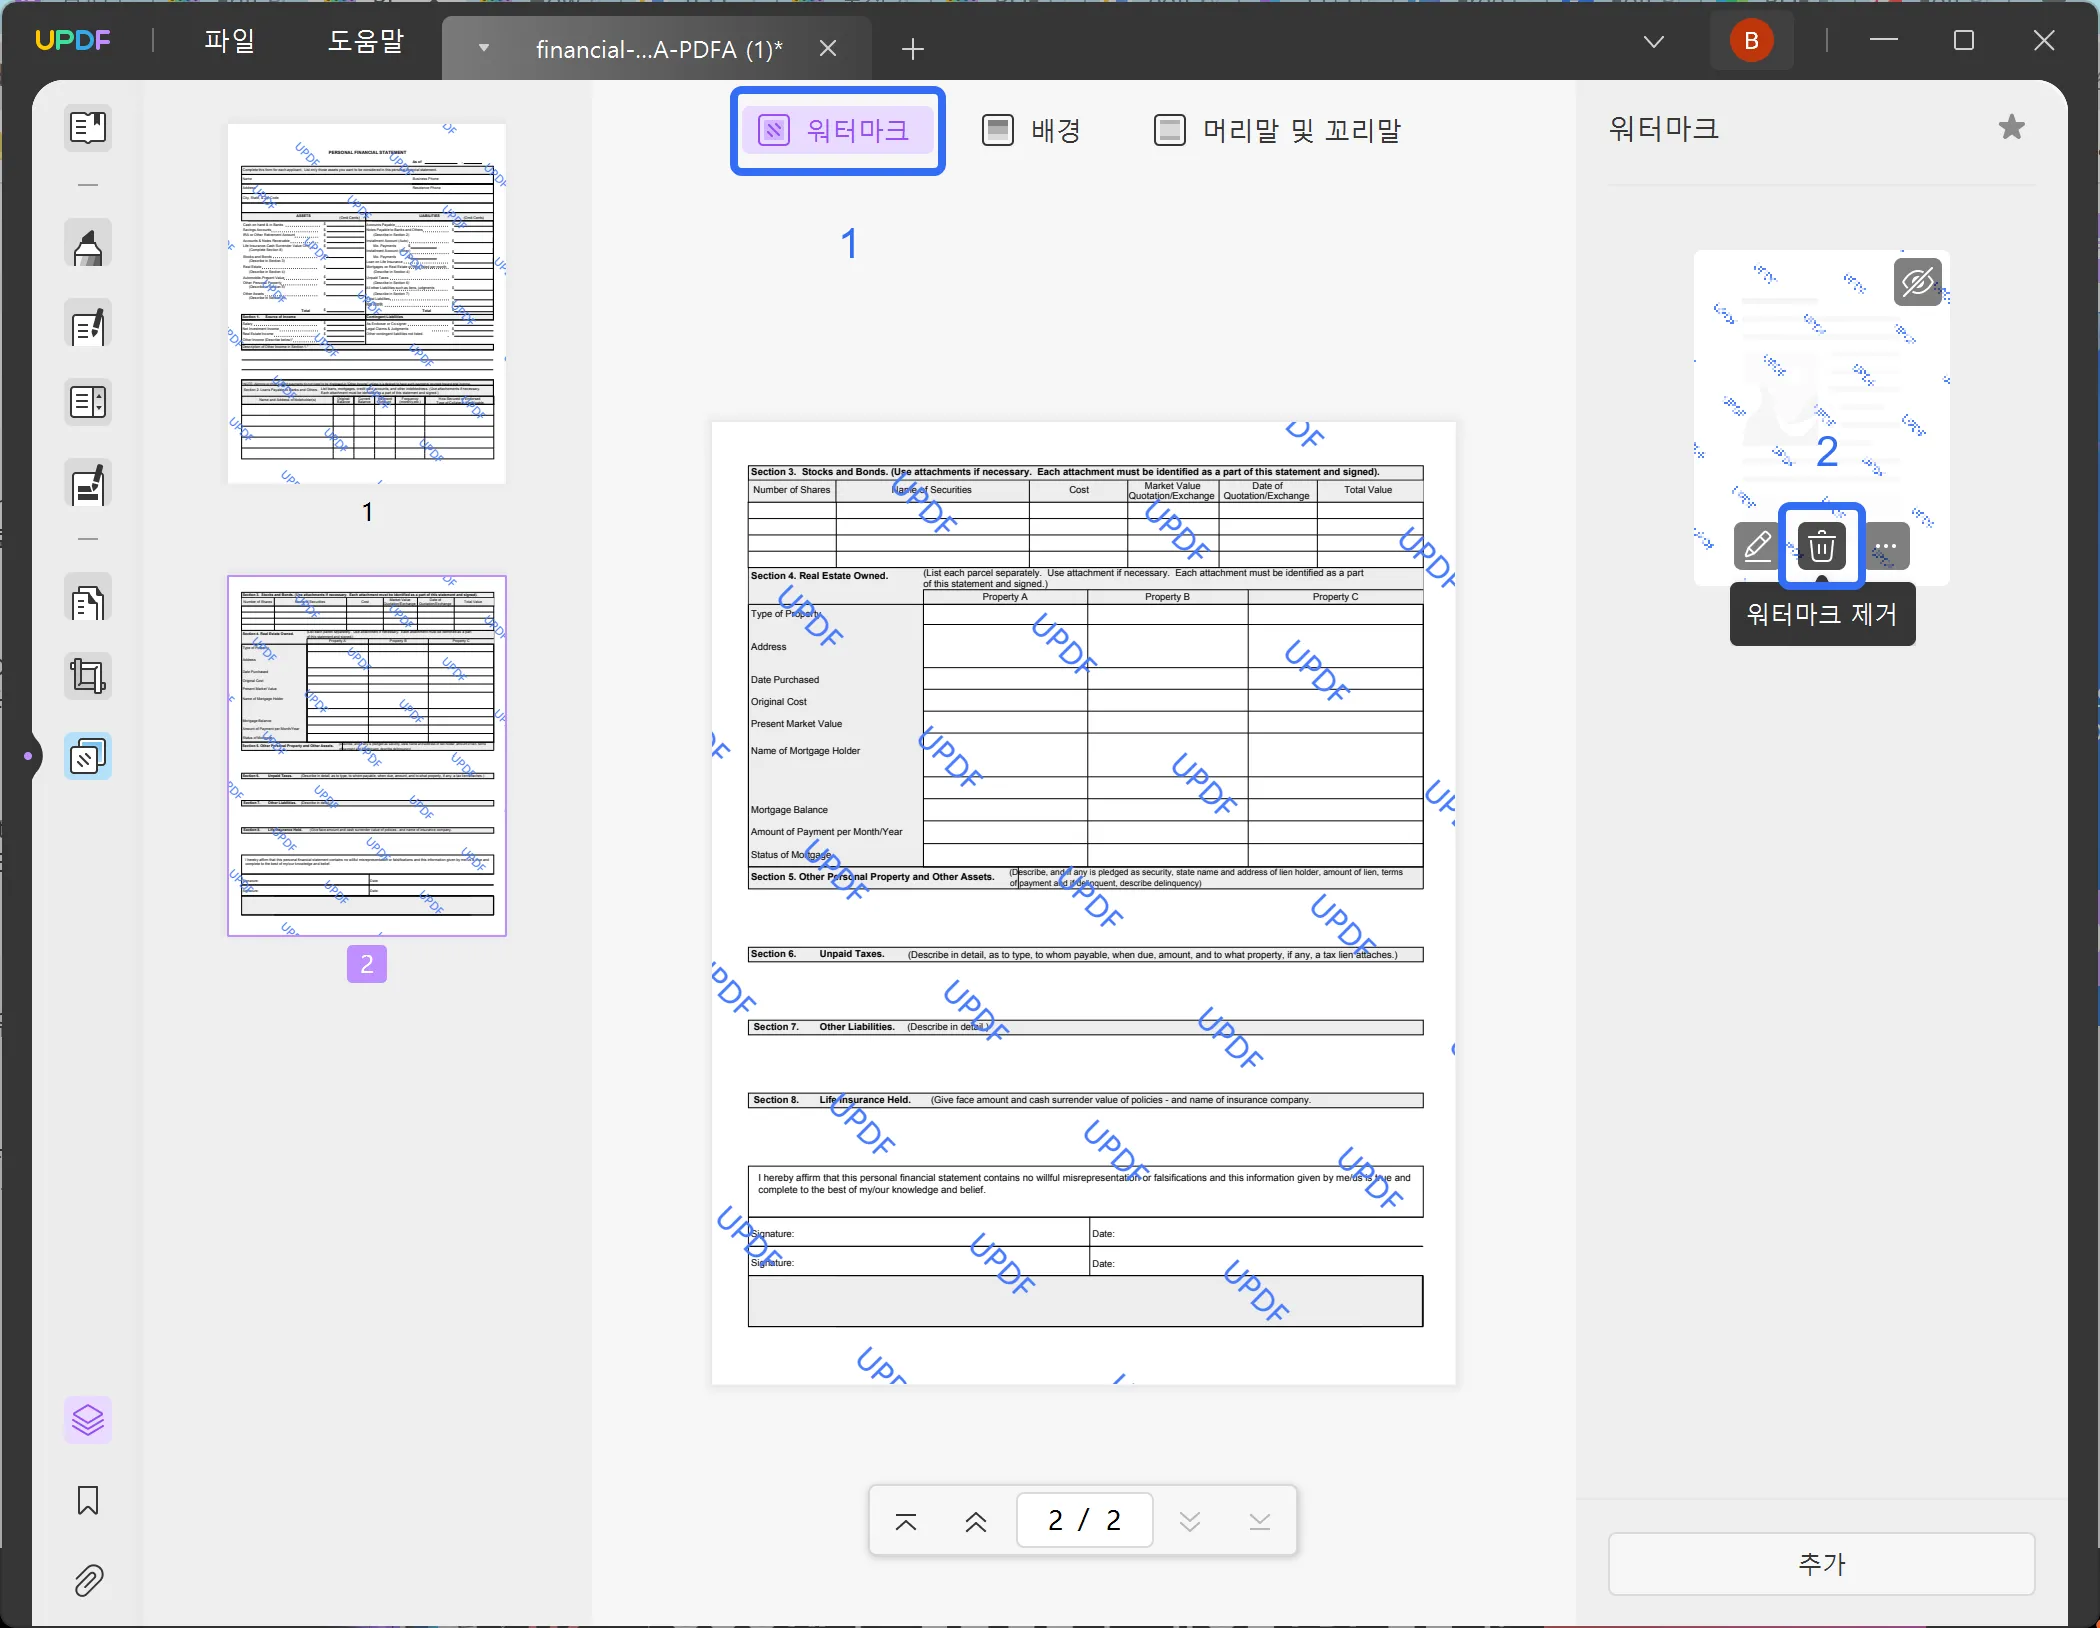Viewport: 2100px width, 1628px height.
Task: Open the 파일 menu
Action: point(230,41)
